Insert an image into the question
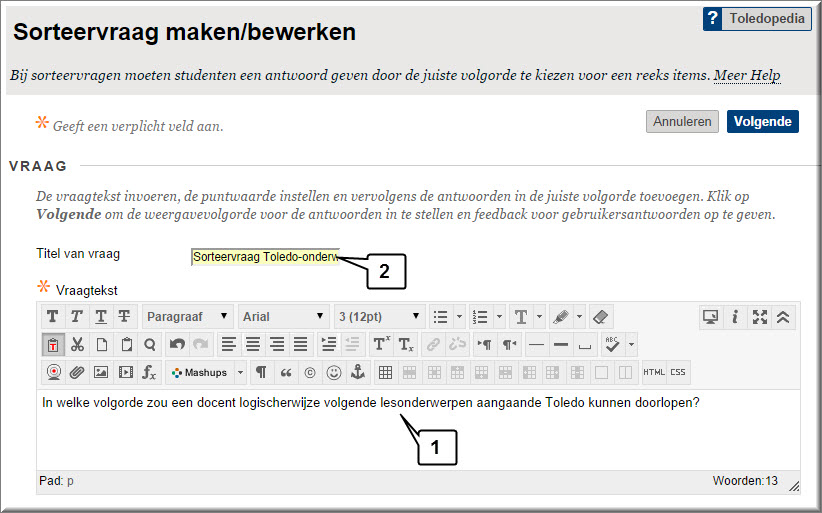 (101, 373)
